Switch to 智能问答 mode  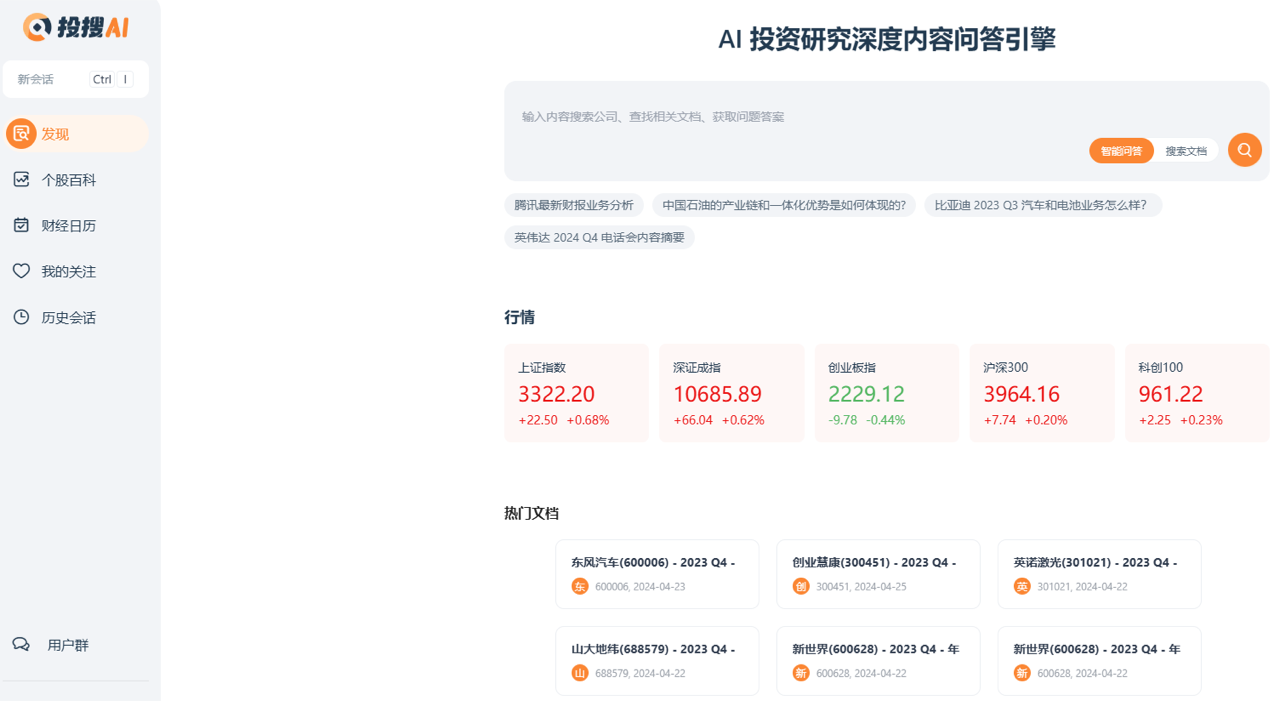point(1121,151)
